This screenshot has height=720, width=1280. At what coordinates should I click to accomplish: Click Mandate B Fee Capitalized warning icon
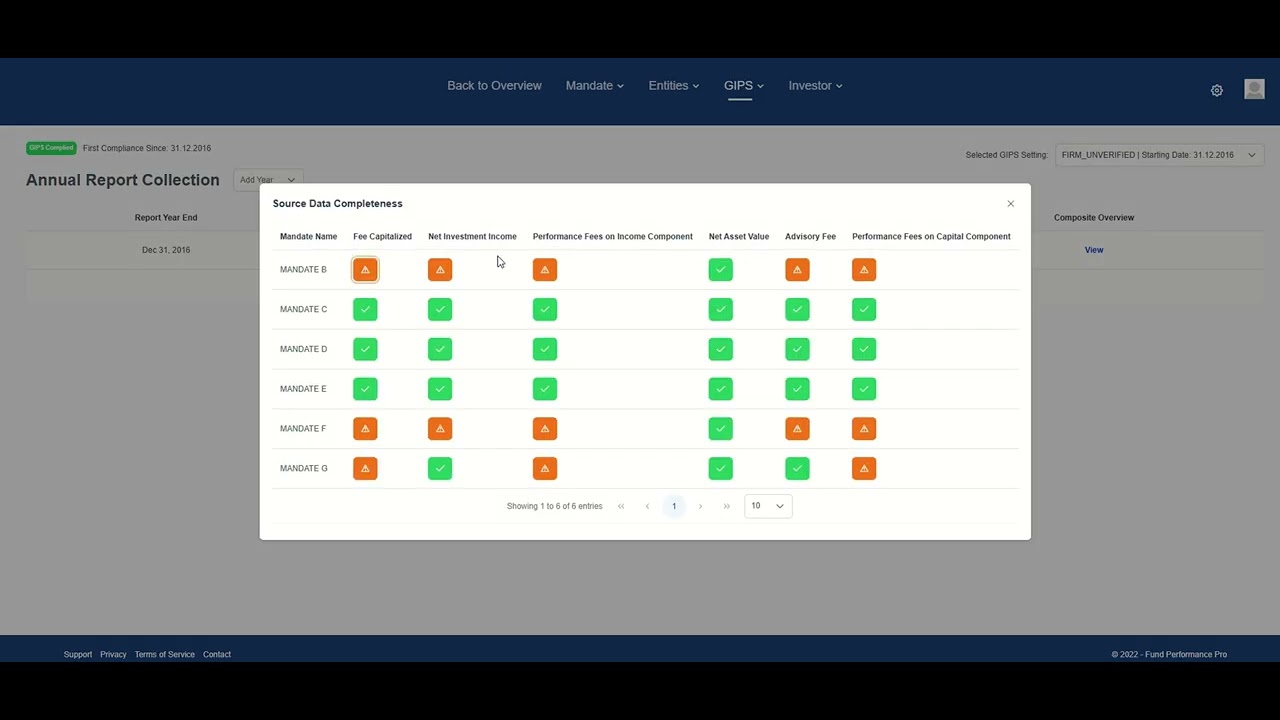click(x=365, y=270)
